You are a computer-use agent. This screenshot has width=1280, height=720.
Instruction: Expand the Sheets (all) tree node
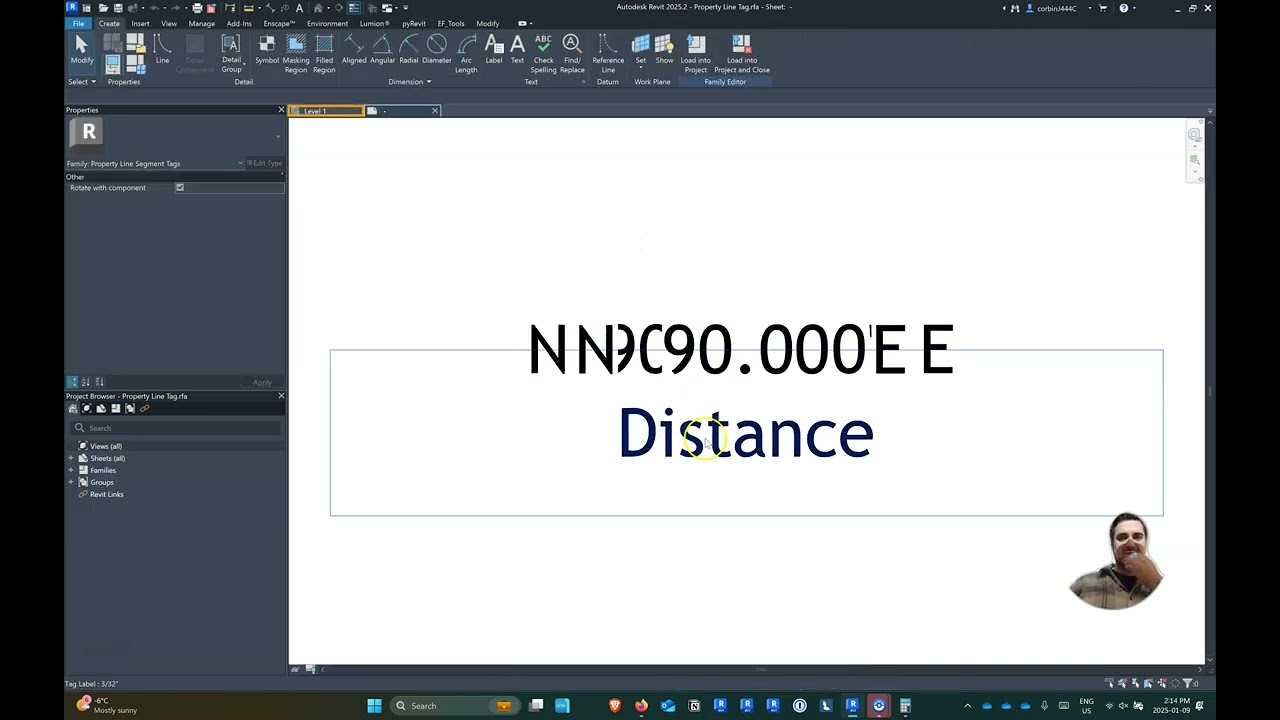click(71, 458)
